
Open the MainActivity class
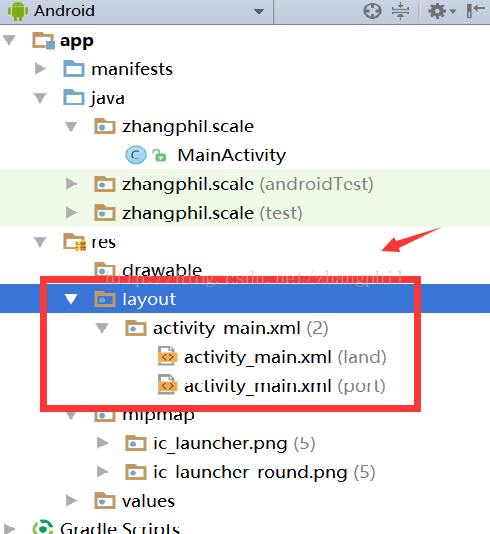[232, 156]
